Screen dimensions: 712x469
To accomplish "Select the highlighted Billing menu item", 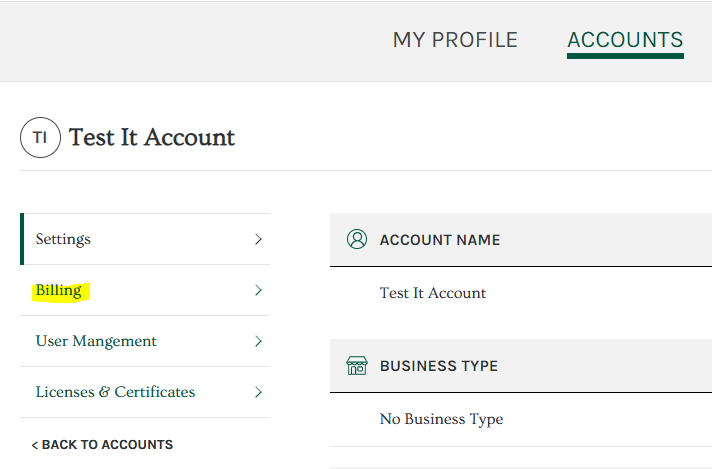I will pos(145,290).
